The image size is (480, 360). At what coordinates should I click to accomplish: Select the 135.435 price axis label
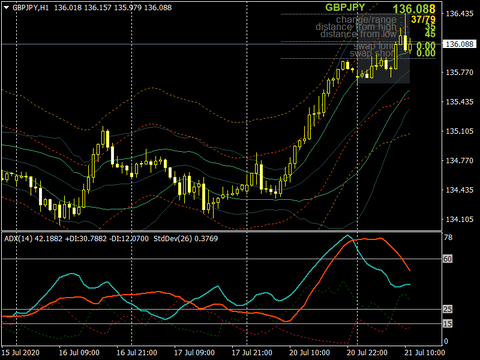[x=459, y=102]
